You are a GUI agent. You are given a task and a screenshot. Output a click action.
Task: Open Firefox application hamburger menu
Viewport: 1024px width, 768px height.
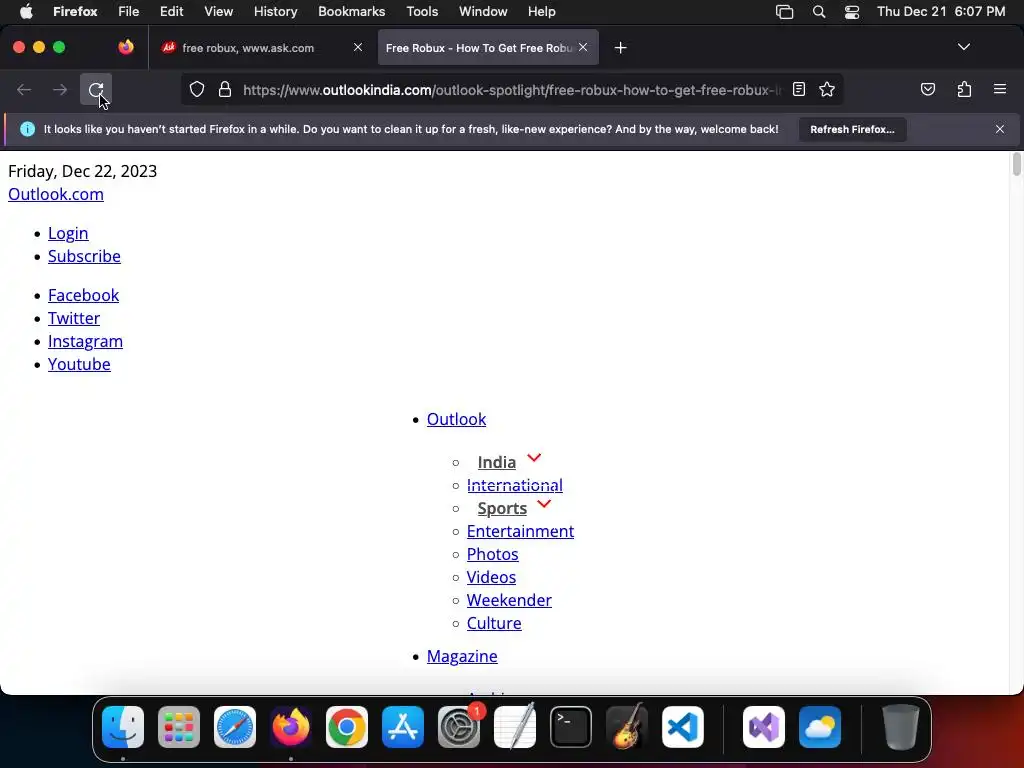(x=999, y=89)
